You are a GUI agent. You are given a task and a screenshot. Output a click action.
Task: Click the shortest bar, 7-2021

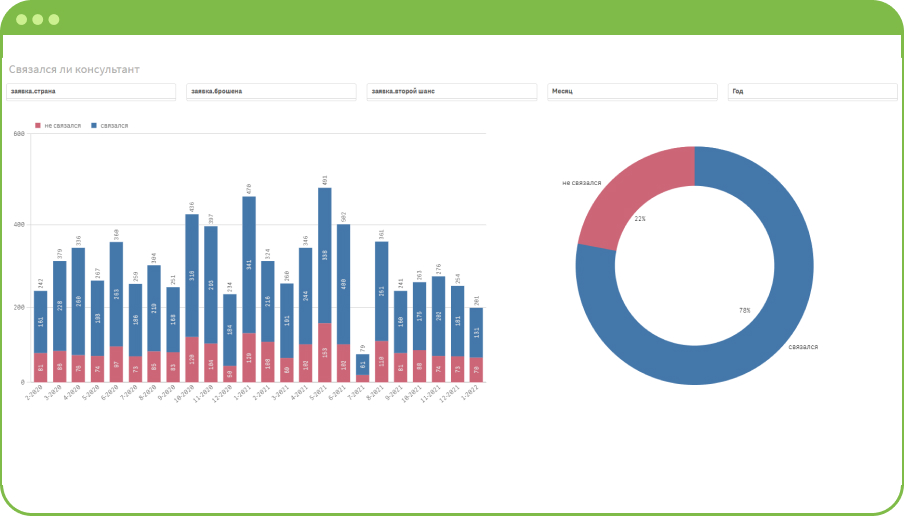pyautogui.click(x=362, y=367)
